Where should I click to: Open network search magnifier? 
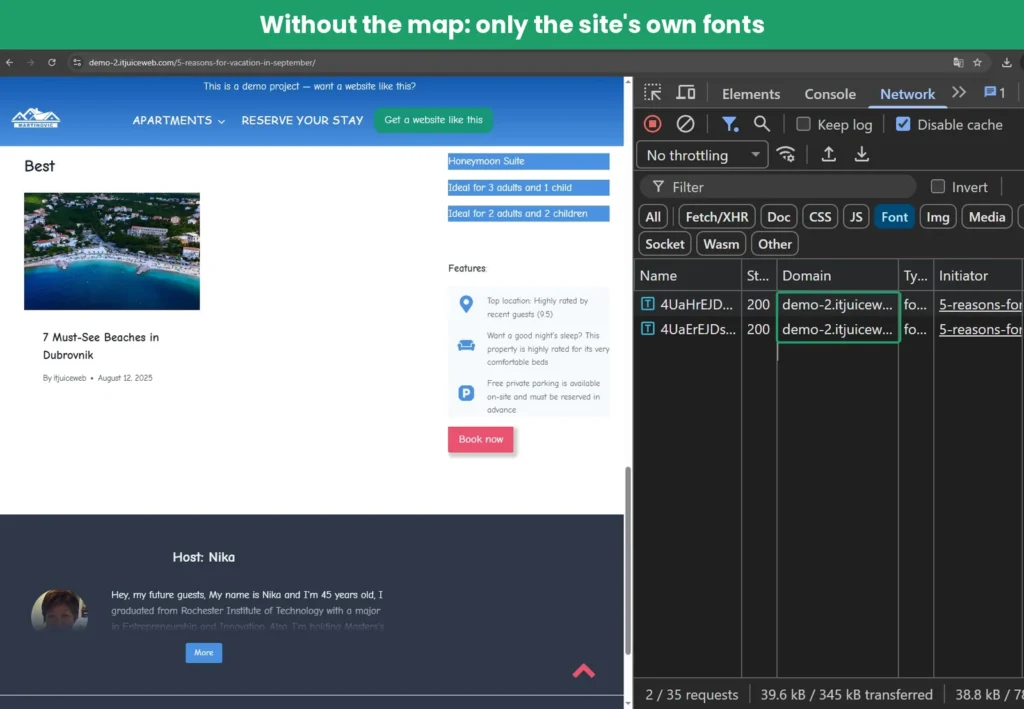(761, 124)
